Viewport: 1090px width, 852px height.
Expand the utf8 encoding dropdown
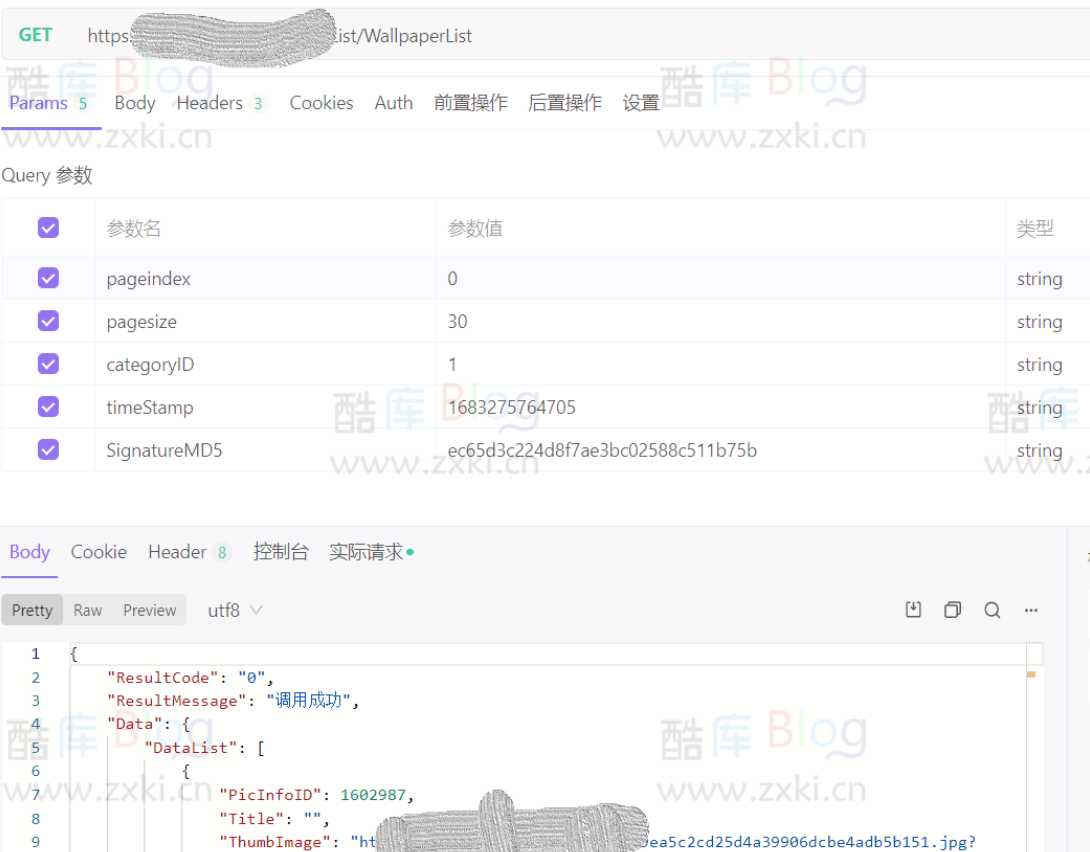click(235, 610)
